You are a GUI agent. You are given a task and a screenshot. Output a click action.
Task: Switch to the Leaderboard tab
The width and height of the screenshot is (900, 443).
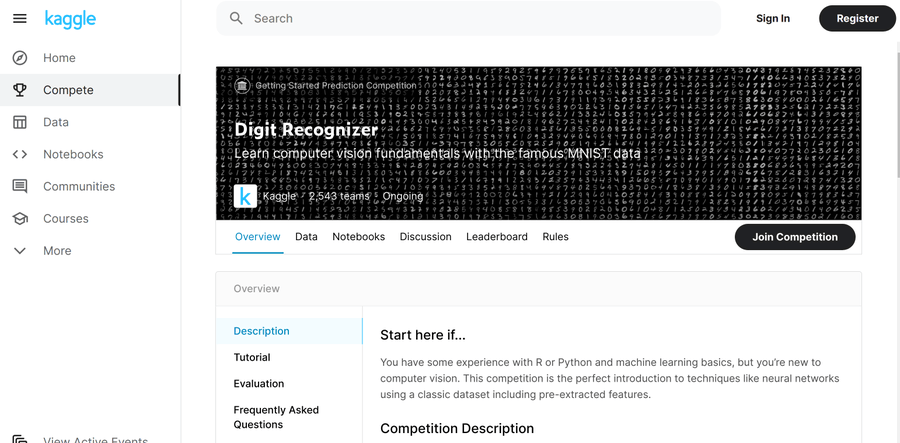(x=496, y=237)
